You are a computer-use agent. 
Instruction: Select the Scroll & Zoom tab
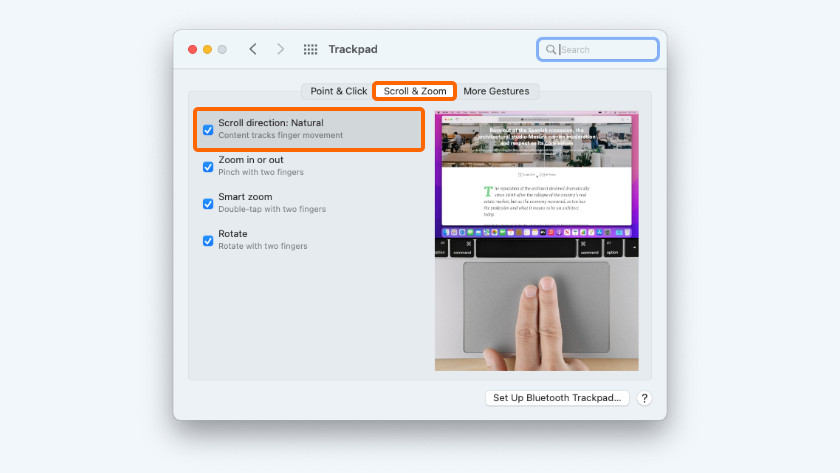click(x=415, y=91)
